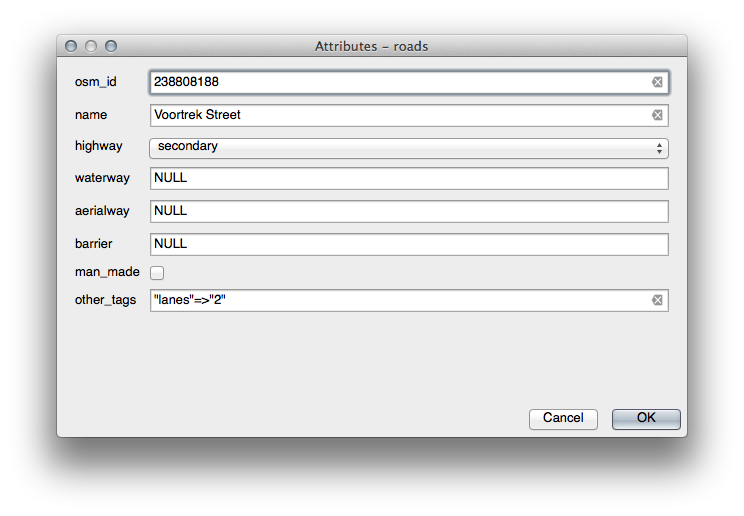Focus the aerialway input field
This screenshot has height=516, width=744.
[x=408, y=211]
